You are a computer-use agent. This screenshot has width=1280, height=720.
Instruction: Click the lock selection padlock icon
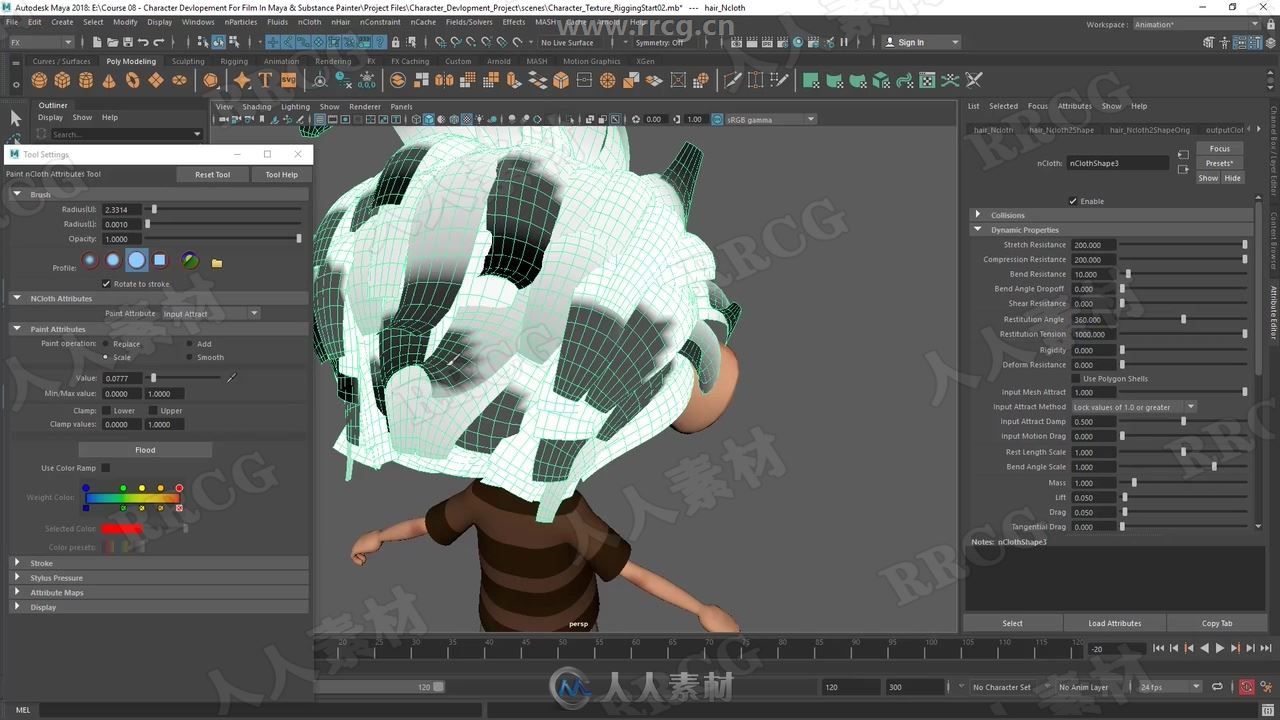pos(396,42)
